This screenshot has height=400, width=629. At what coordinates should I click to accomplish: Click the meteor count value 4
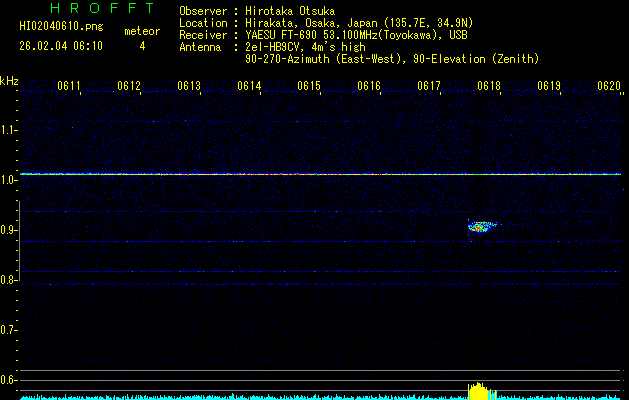[x=141, y=46]
